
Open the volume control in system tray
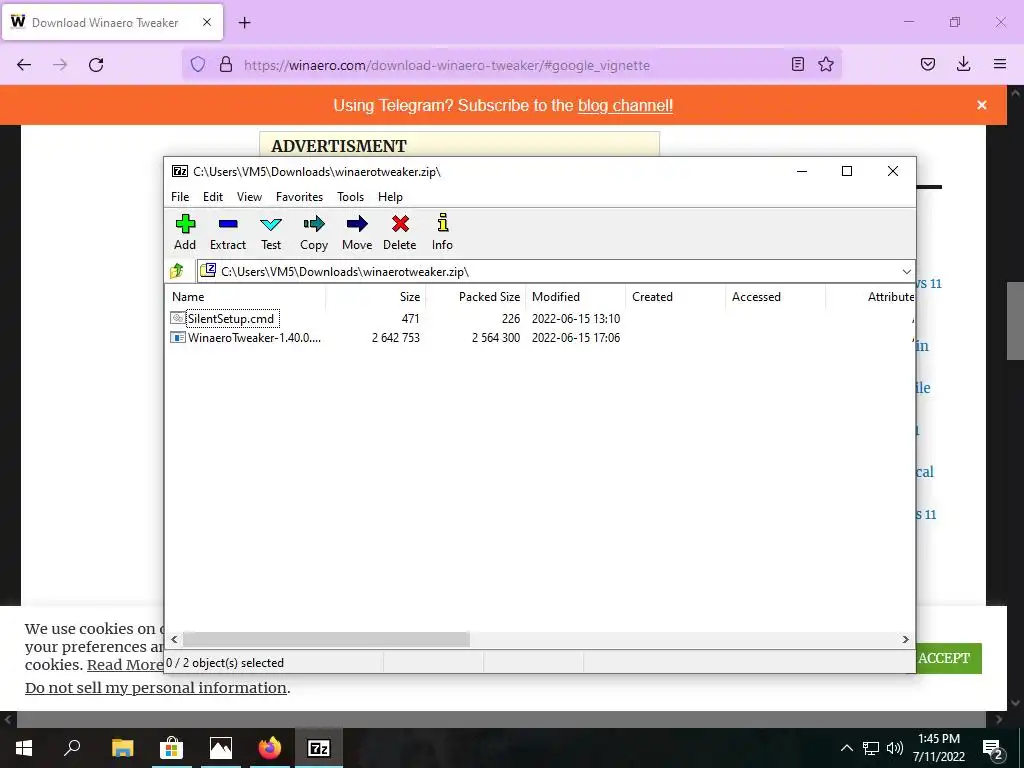(x=895, y=748)
